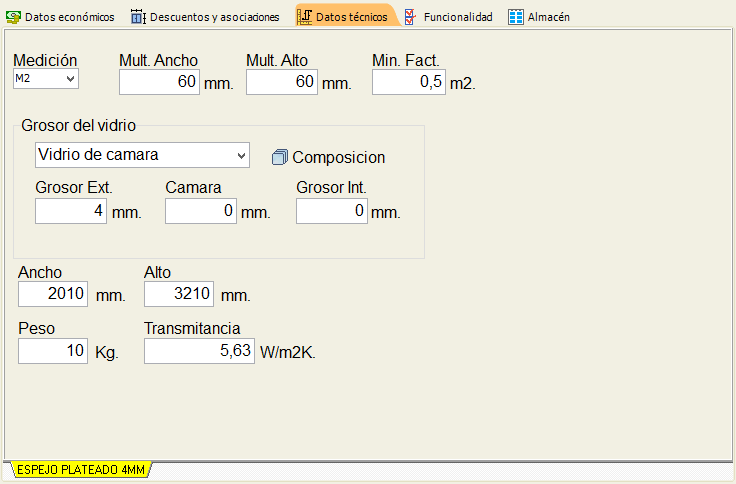Image resolution: width=736 pixels, height=484 pixels.
Task: Expand the Vidrio de camara combo box
Action: (142, 155)
